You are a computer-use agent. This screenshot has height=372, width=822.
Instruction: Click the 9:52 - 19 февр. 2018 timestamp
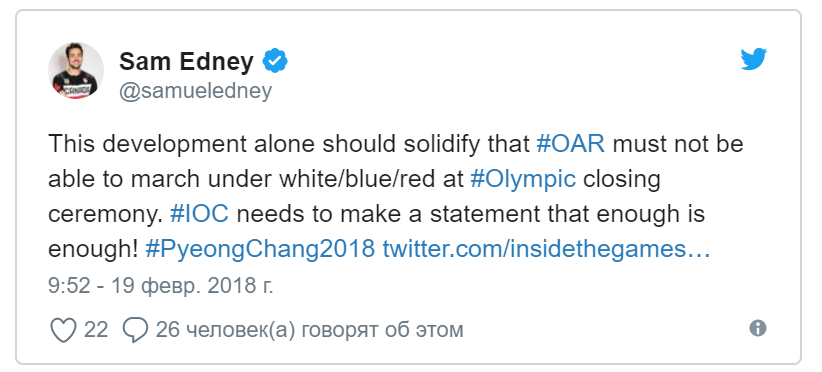160,286
